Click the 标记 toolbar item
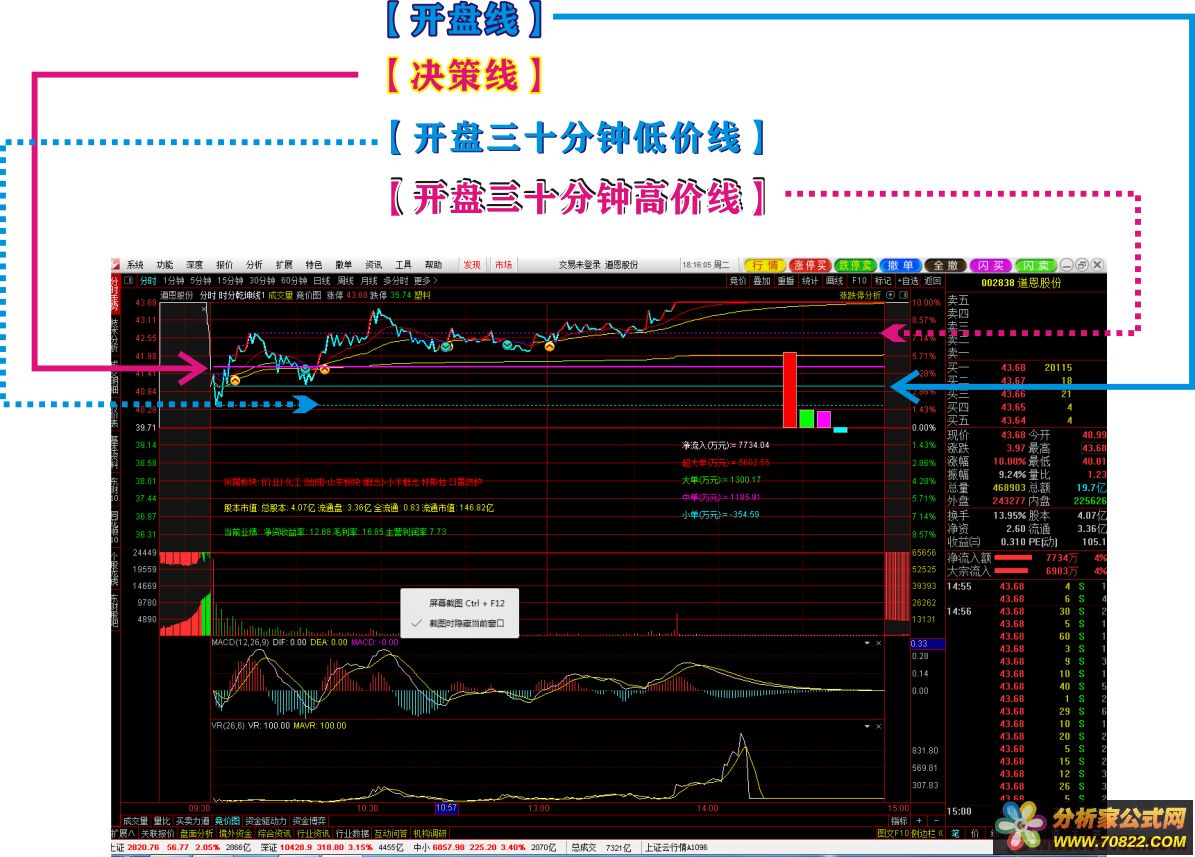 pos(883,281)
